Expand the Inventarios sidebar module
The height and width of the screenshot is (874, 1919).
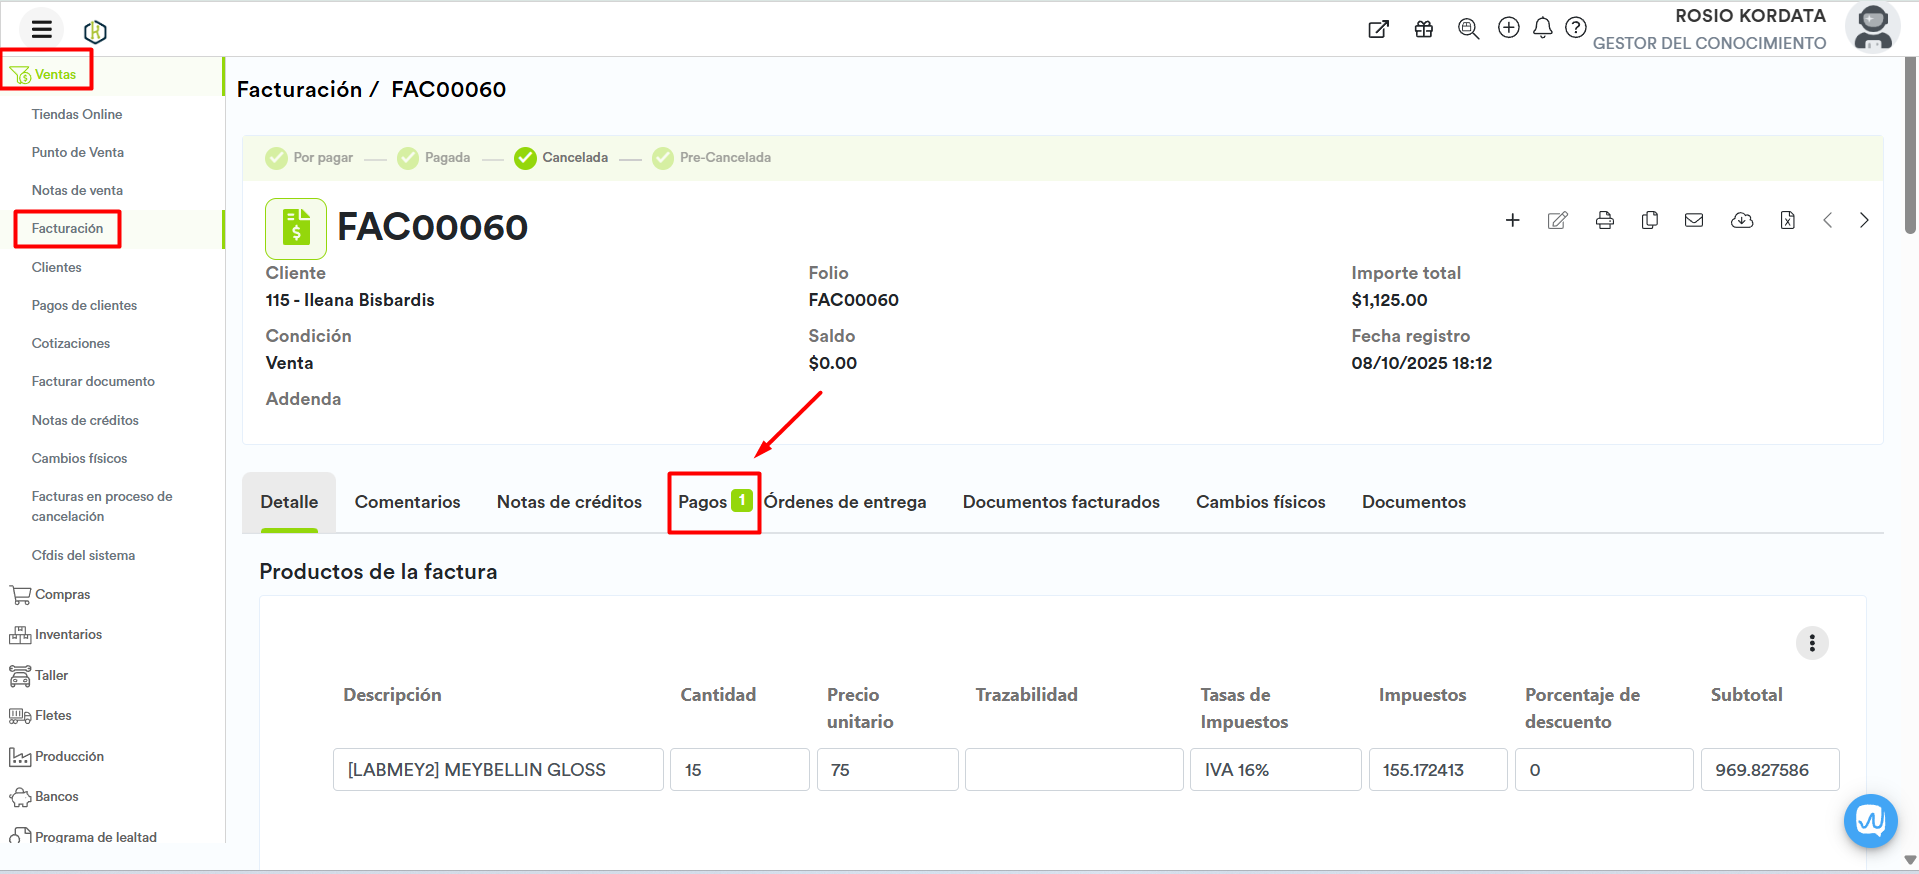pyautogui.click(x=68, y=635)
